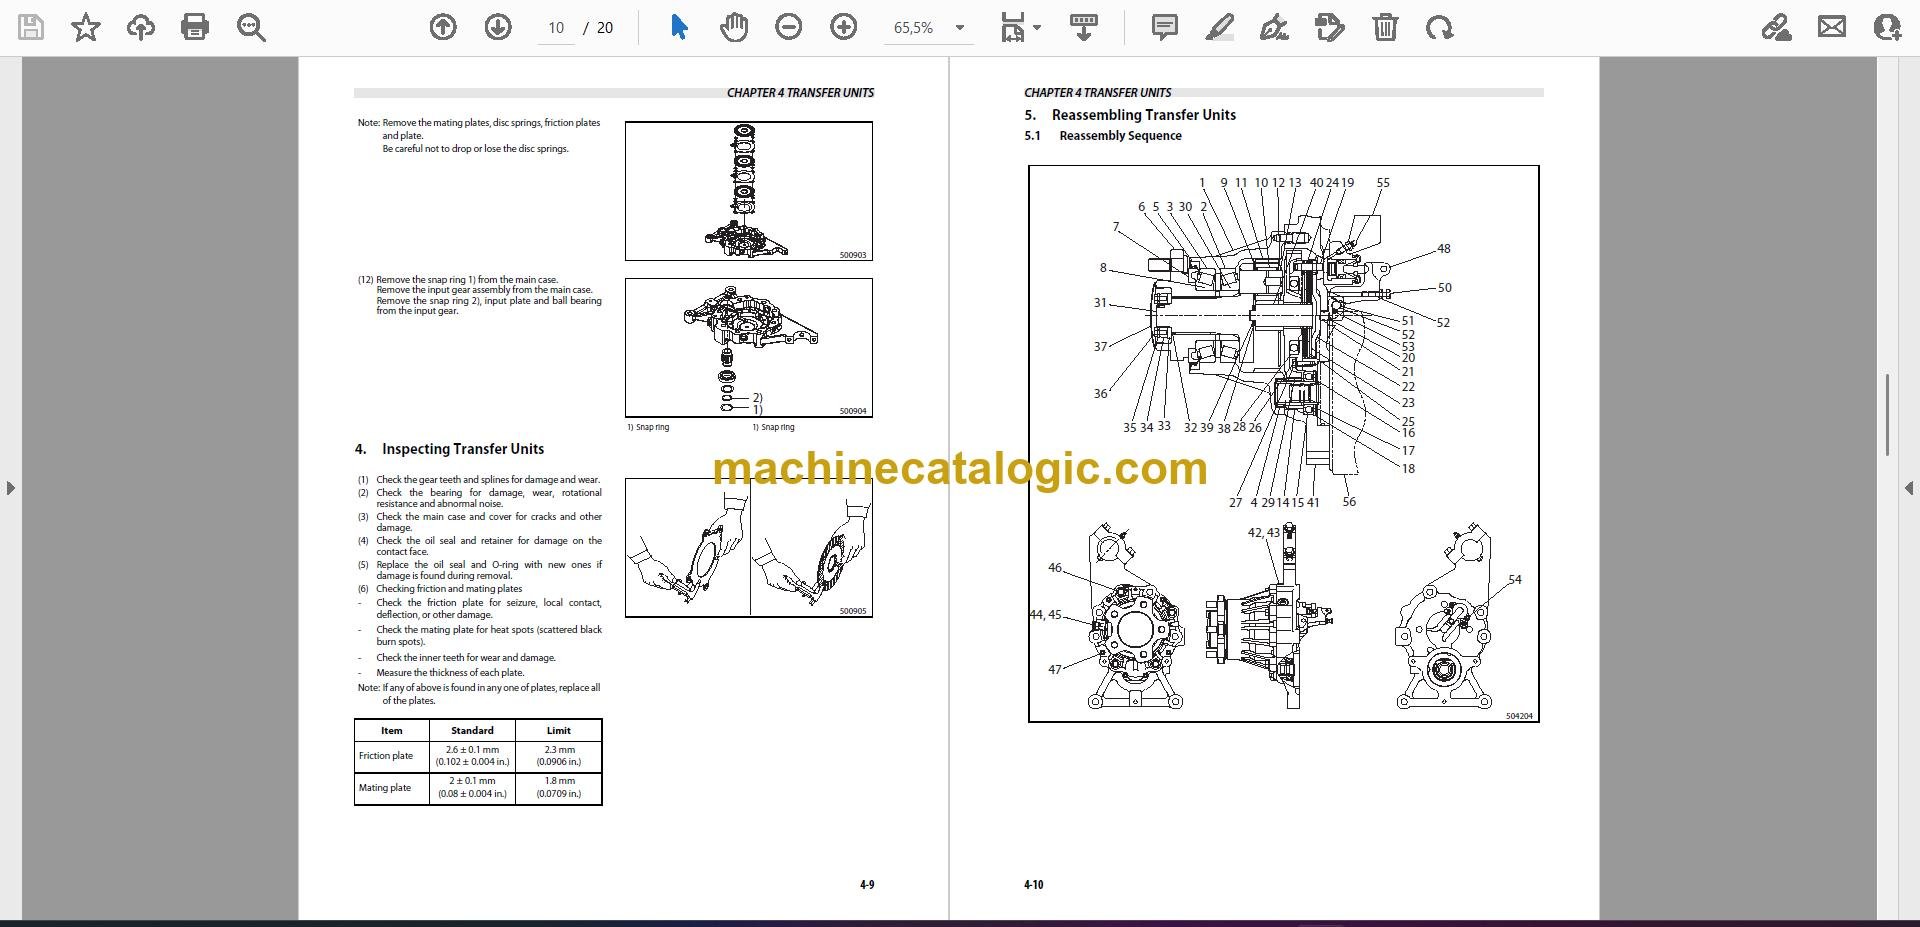Screen dimensions: 1920x927
Task: Send document by email envelope icon
Action: point(1832,27)
